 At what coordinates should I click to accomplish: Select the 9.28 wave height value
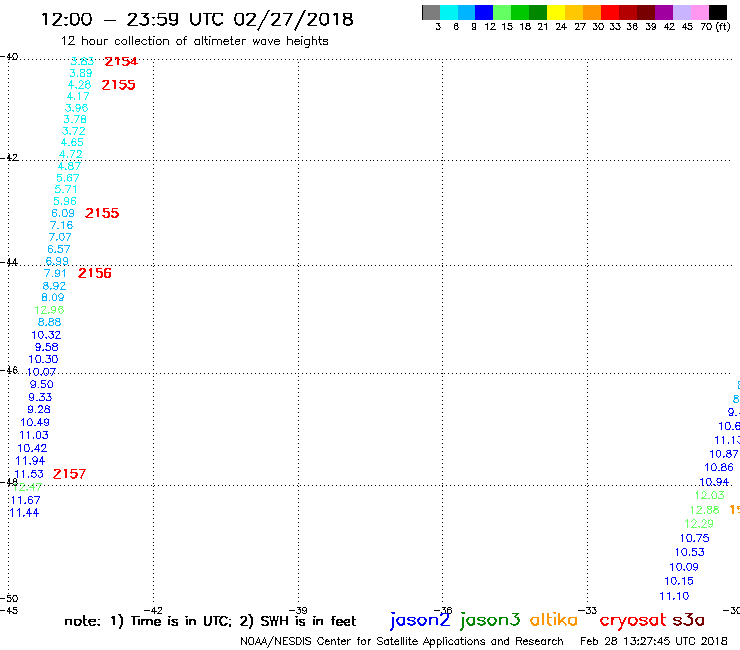click(x=39, y=410)
